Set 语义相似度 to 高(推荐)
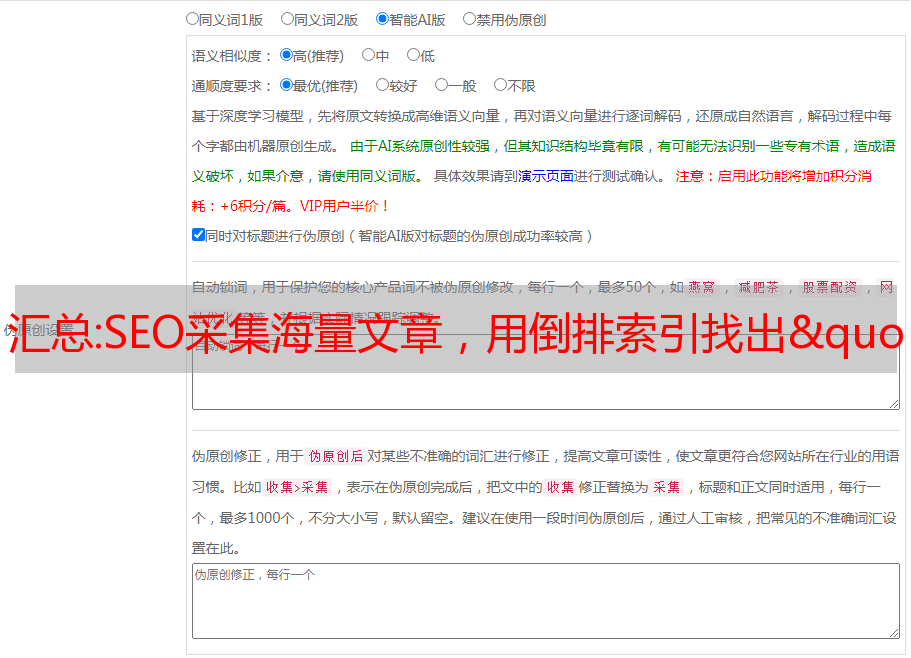Screen dimensions: 911x658 (x=286, y=55)
